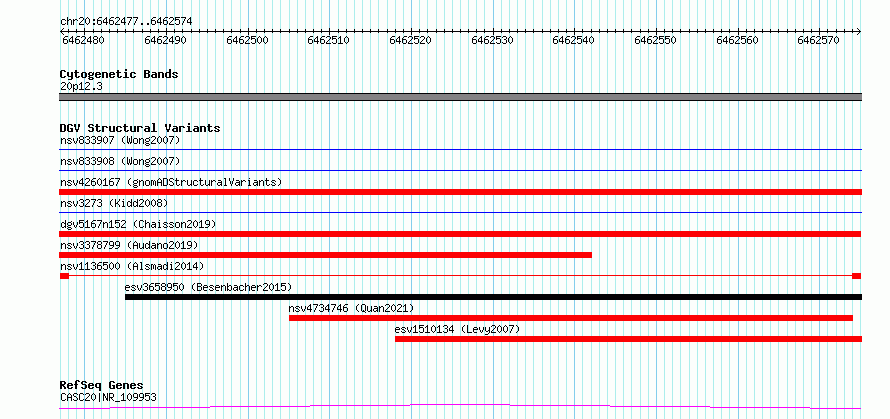Select nsv4734746 (Quan2021) label
This screenshot has width=890, height=419.
click(x=351, y=308)
